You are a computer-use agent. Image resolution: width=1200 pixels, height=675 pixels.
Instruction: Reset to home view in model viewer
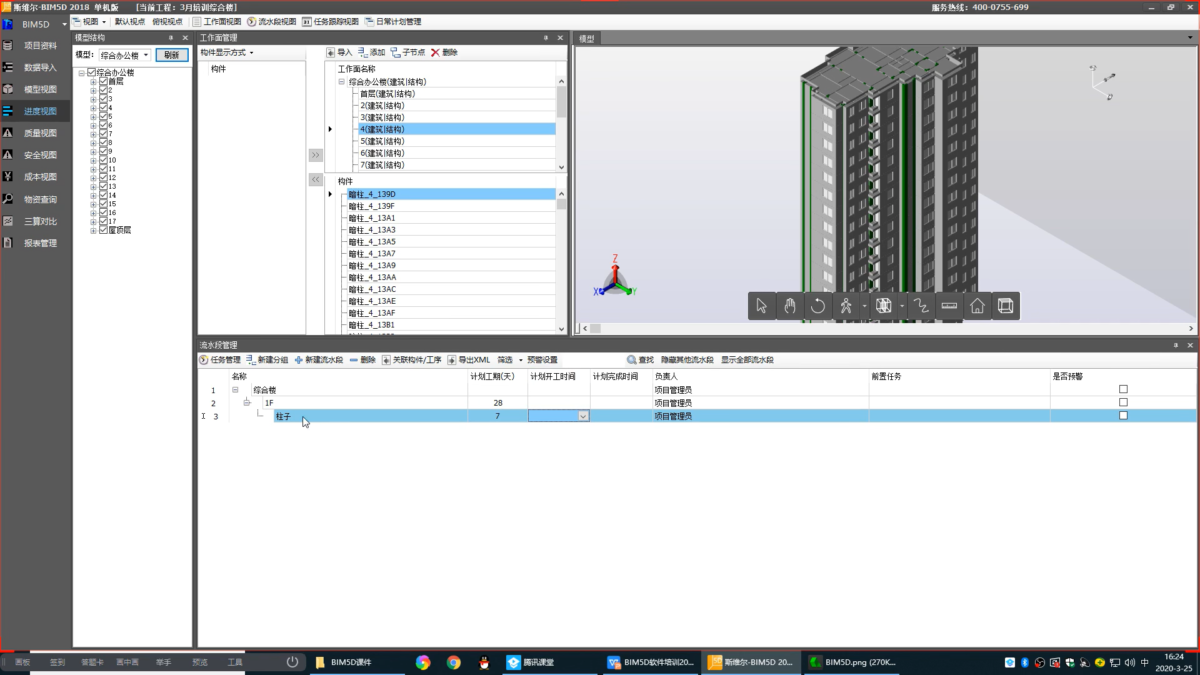click(978, 306)
